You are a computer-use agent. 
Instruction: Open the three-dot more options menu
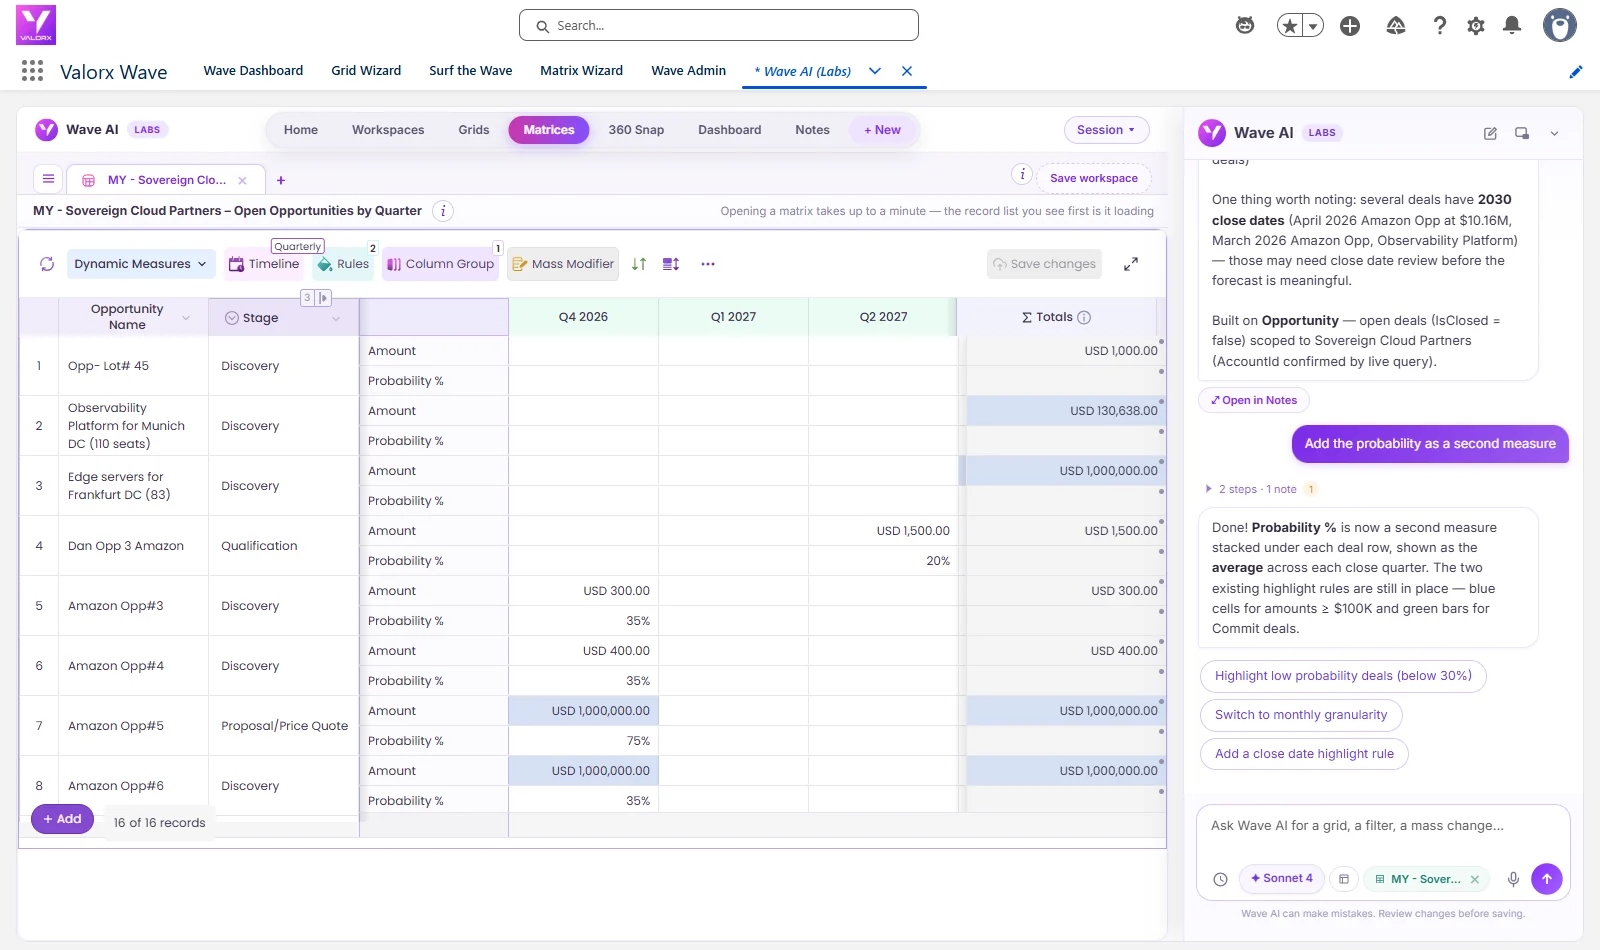(x=708, y=264)
